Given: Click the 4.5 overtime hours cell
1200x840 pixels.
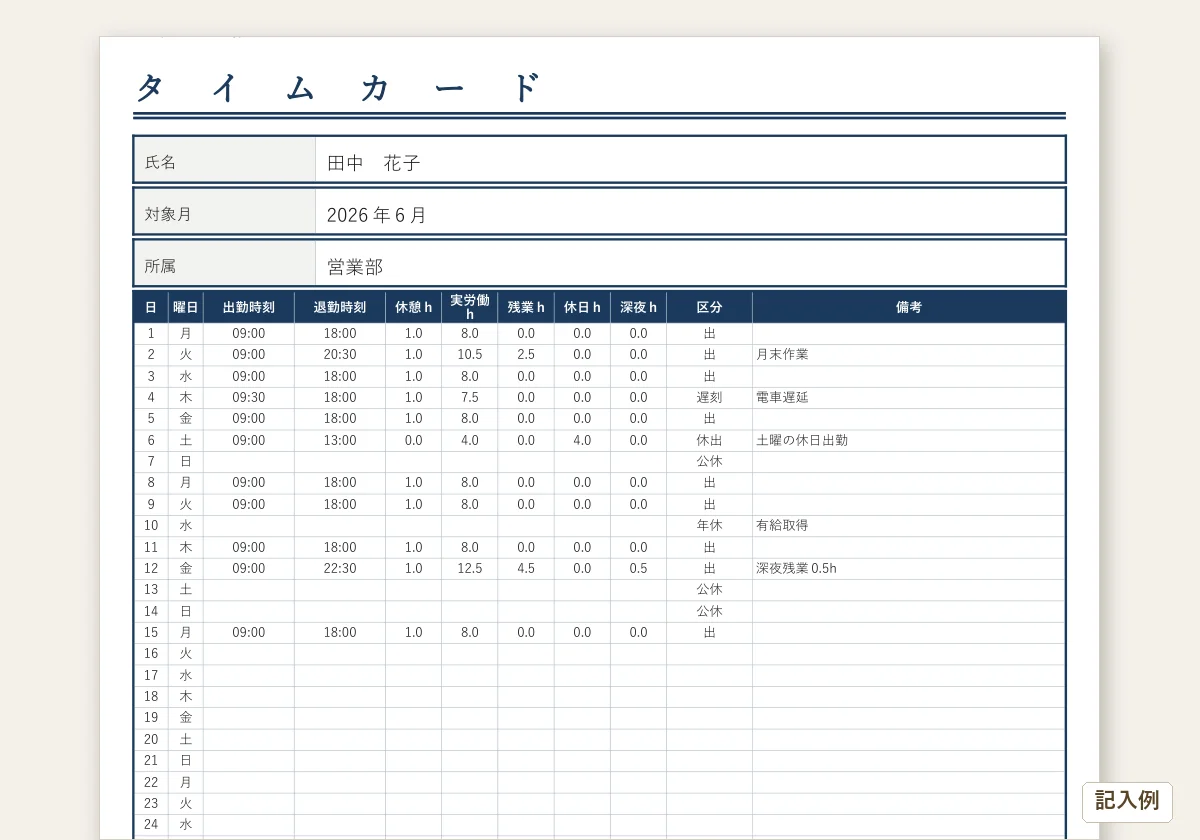Looking at the screenshot, I should point(526,568).
